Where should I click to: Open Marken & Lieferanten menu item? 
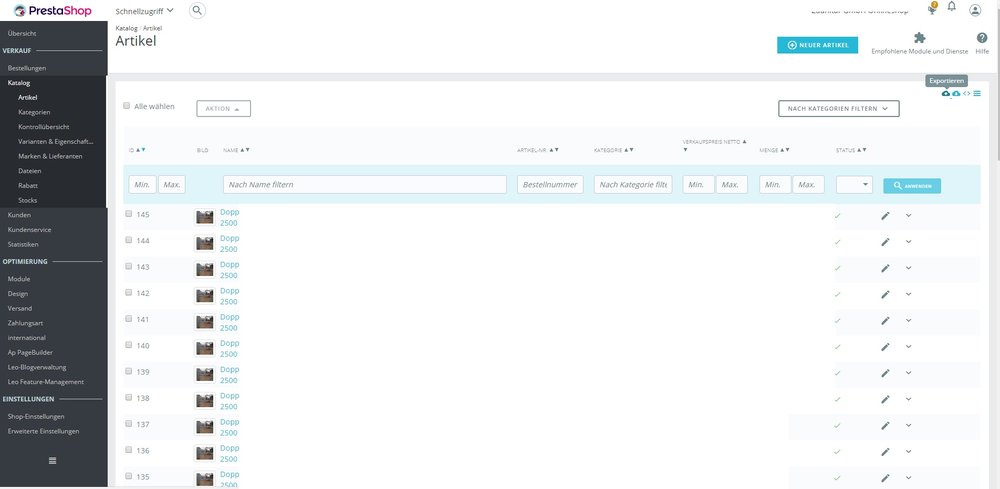tap(50, 156)
